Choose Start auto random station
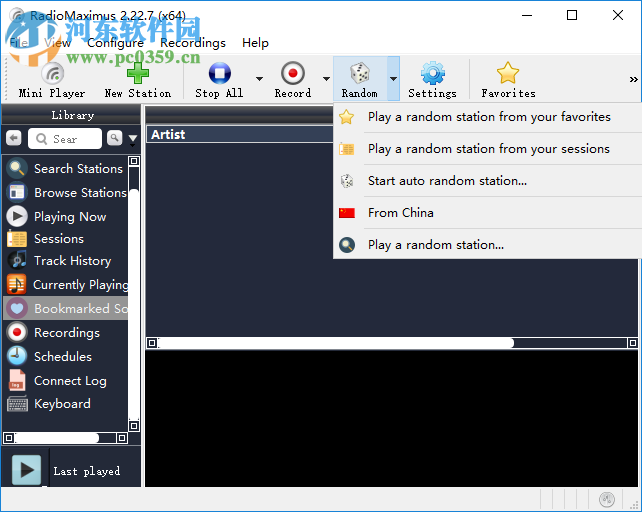The height and width of the screenshot is (512, 642). click(488, 181)
